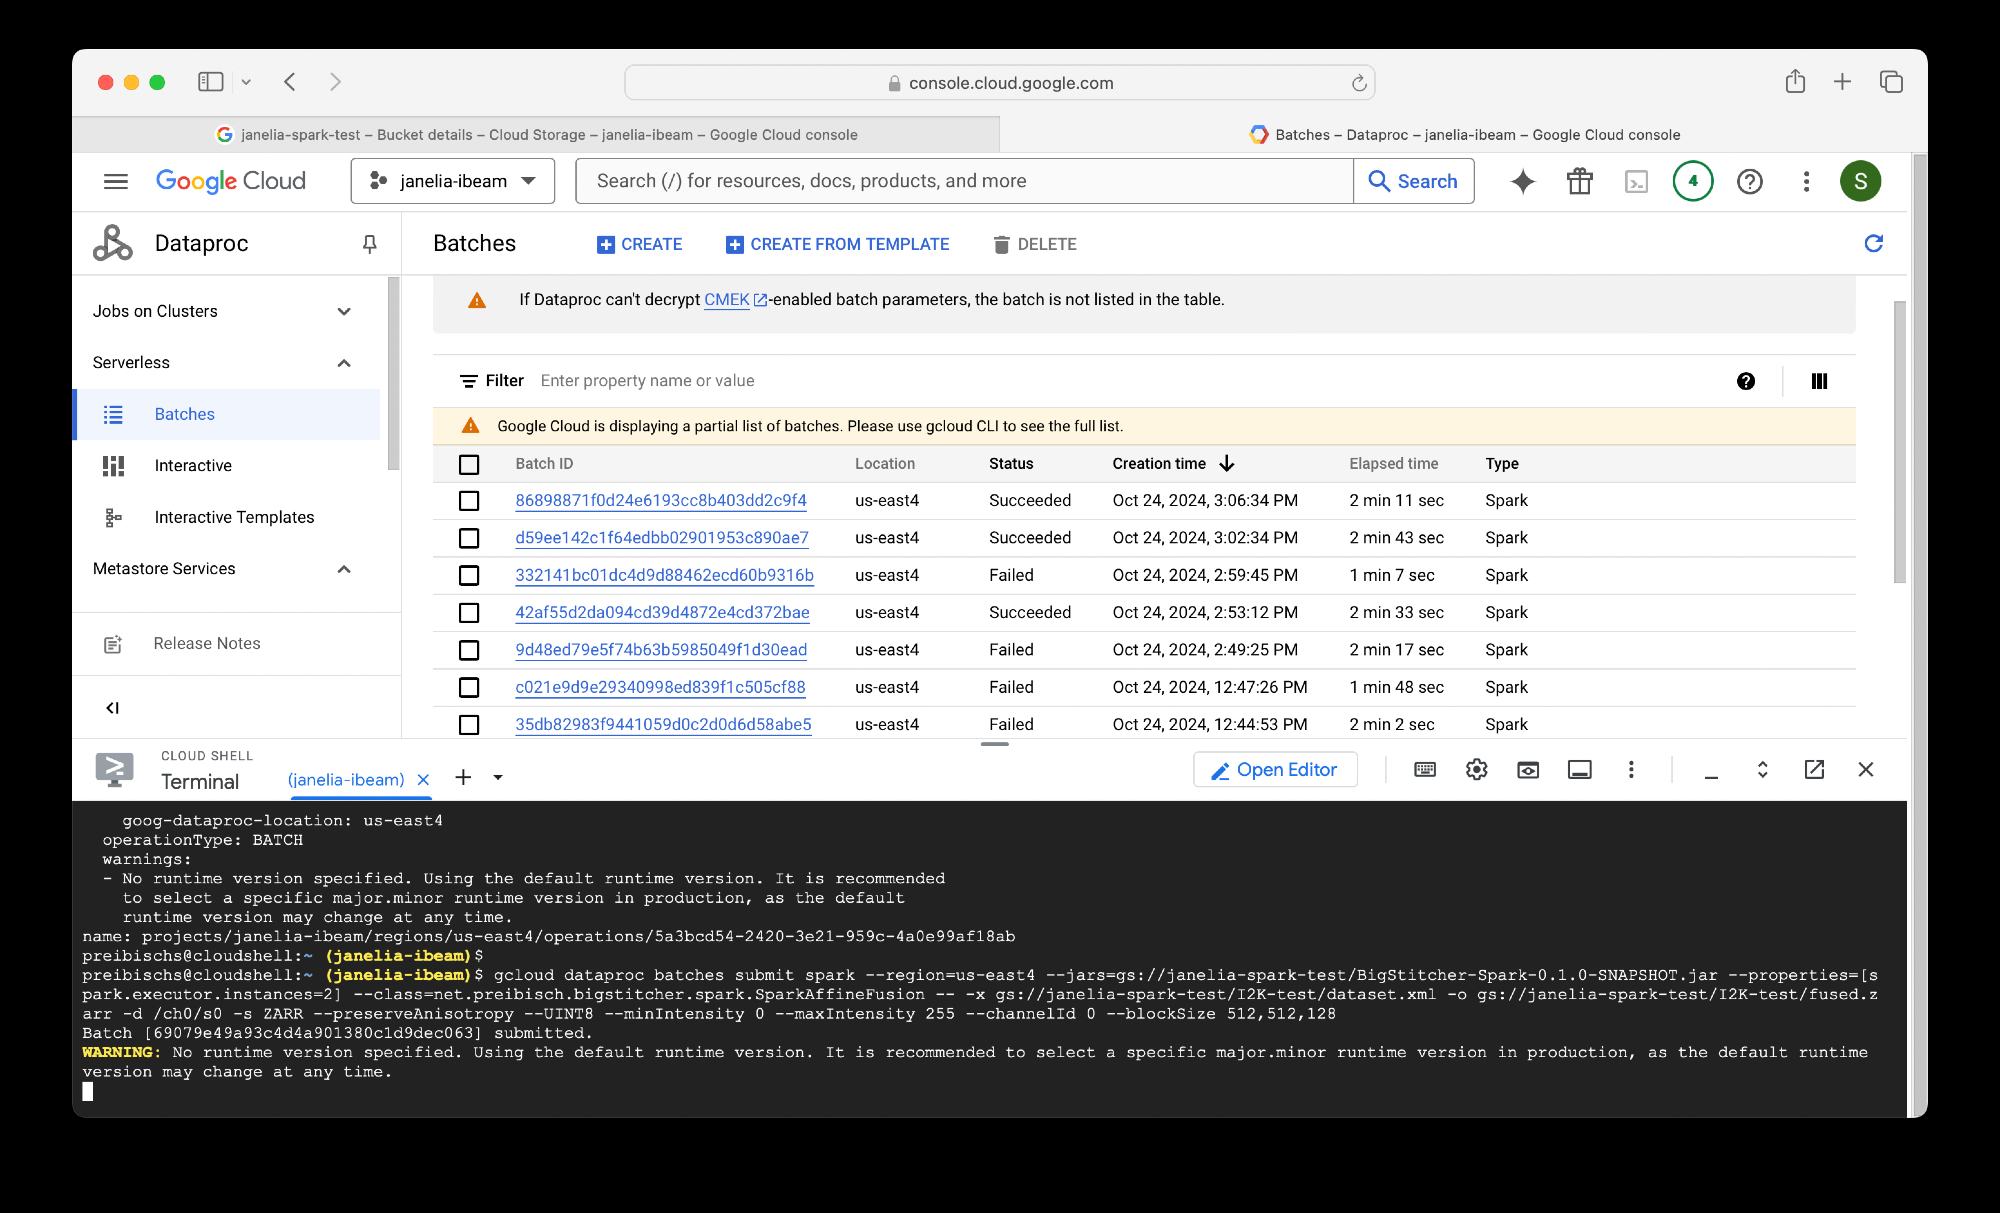Open the main navigation hamburger menu
2000x1213 pixels.
click(x=116, y=181)
